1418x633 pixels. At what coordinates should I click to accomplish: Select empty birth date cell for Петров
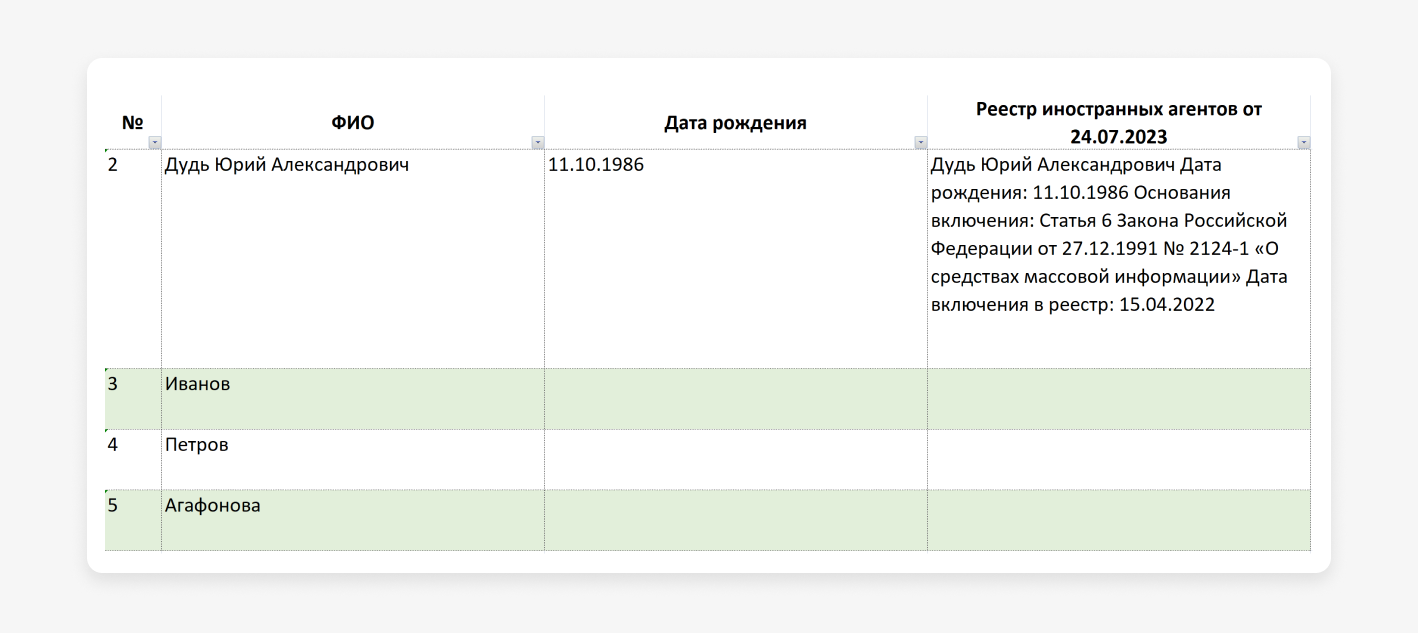[735, 459]
